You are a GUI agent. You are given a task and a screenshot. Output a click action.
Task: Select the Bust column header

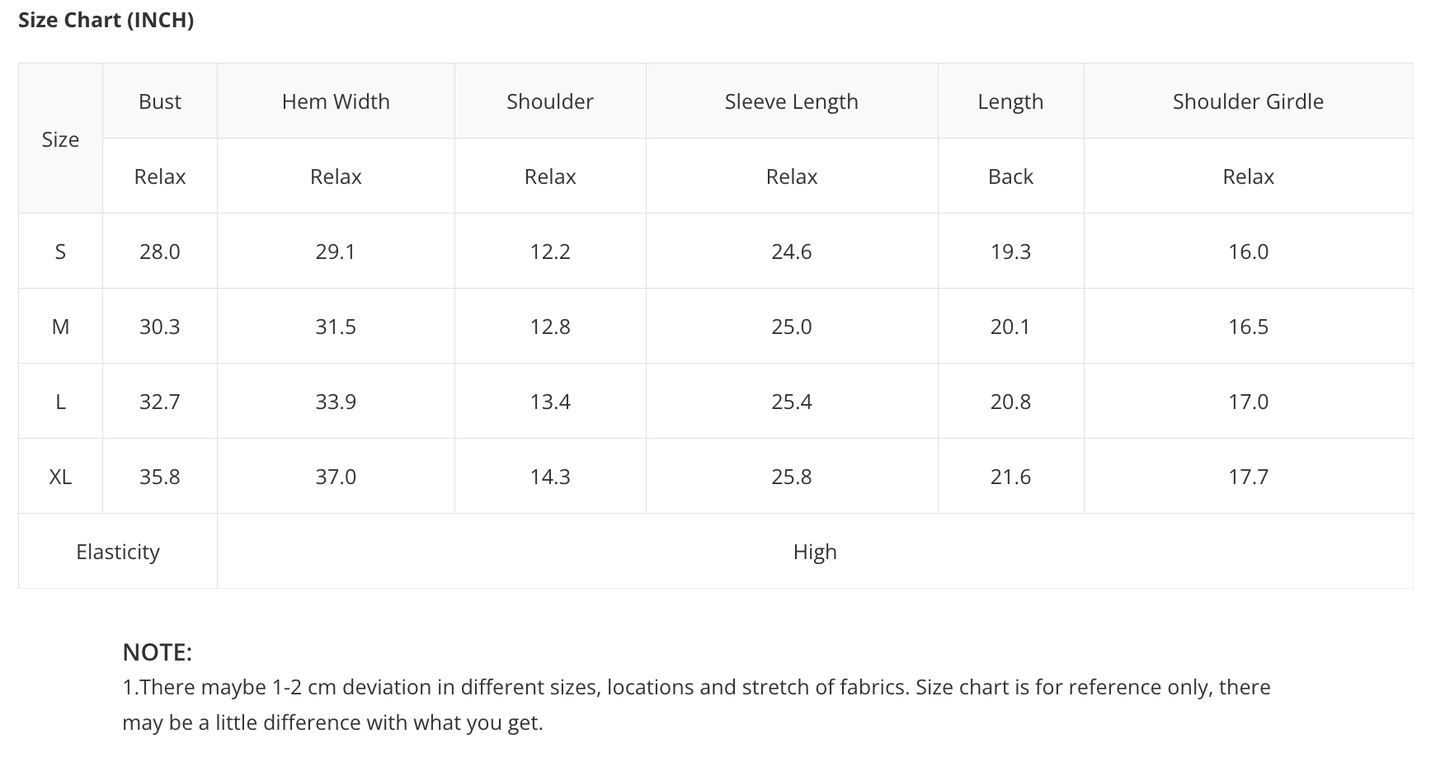(160, 101)
